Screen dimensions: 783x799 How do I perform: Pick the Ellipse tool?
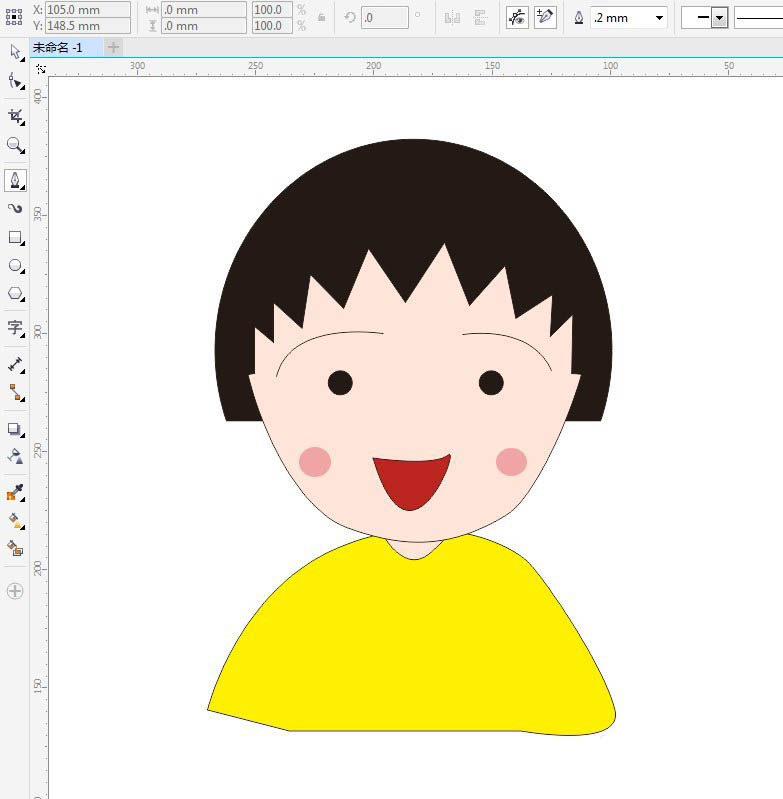click(14, 266)
